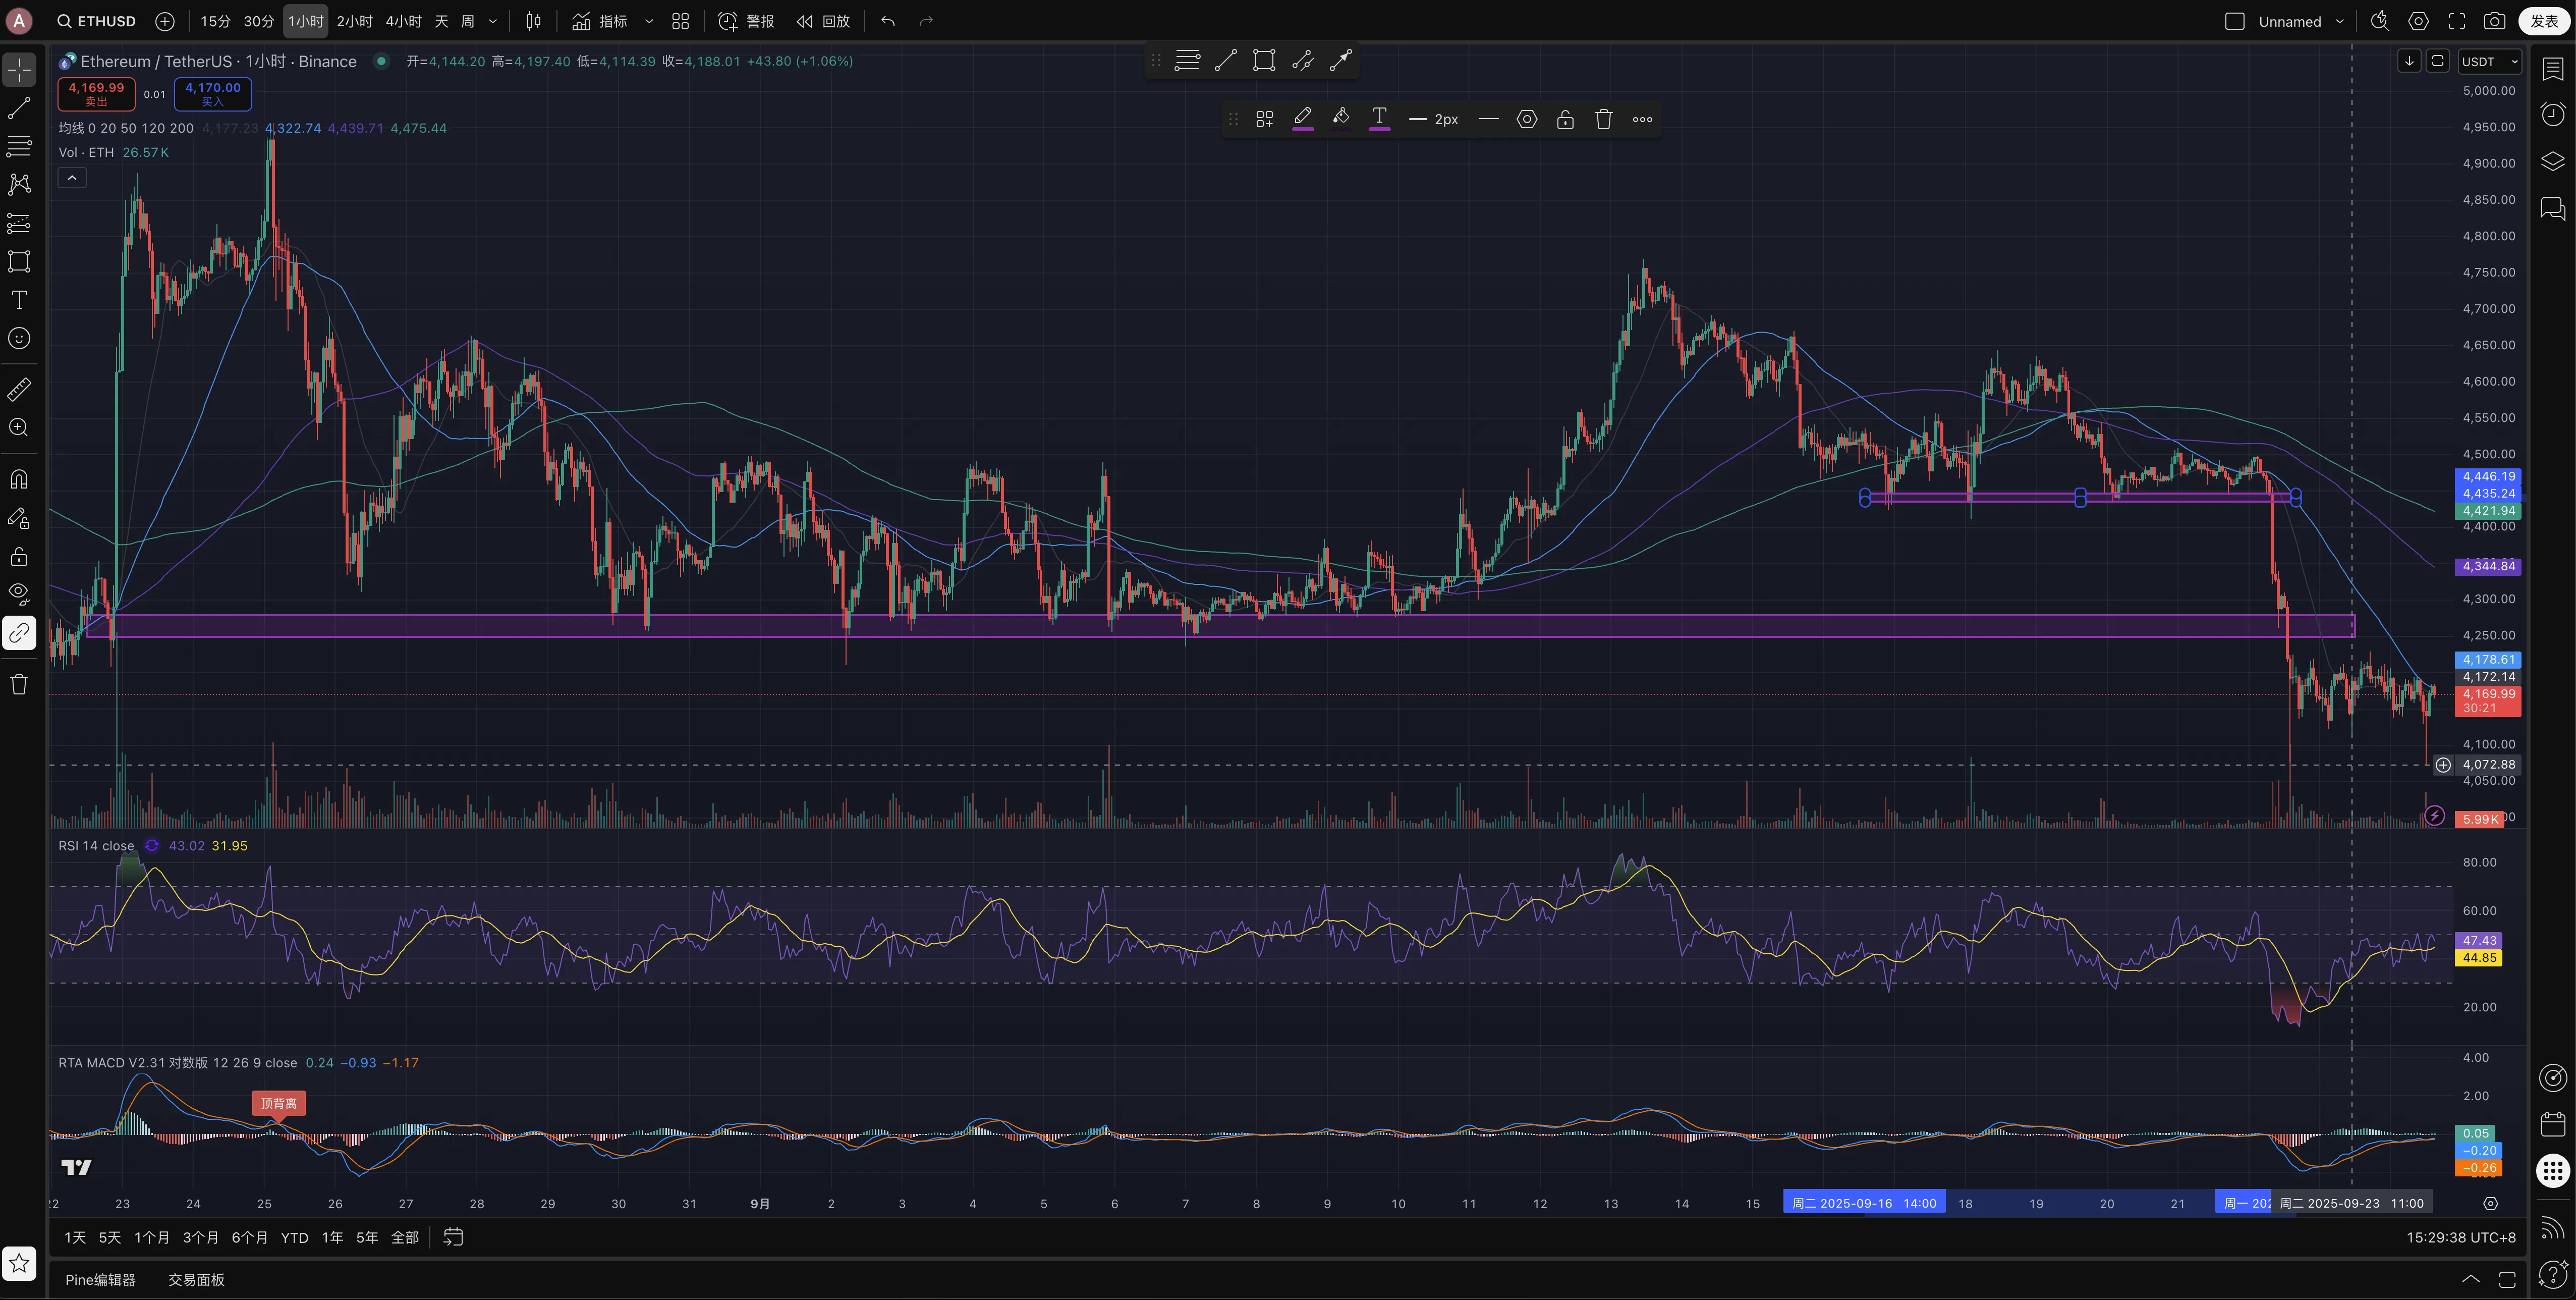Open the ruler measure tool
The image size is (2576, 1300).
[x=19, y=389]
